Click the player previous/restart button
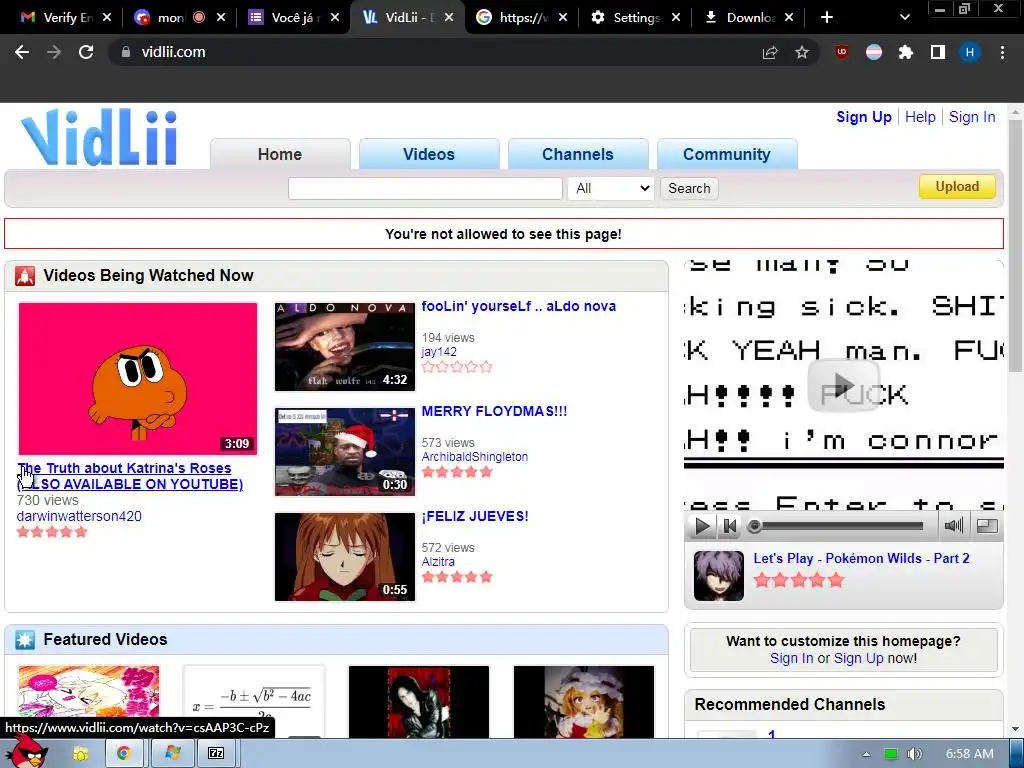Image resolution: width=1024 pixels, height=768 pixels. (x=729, y=526)
